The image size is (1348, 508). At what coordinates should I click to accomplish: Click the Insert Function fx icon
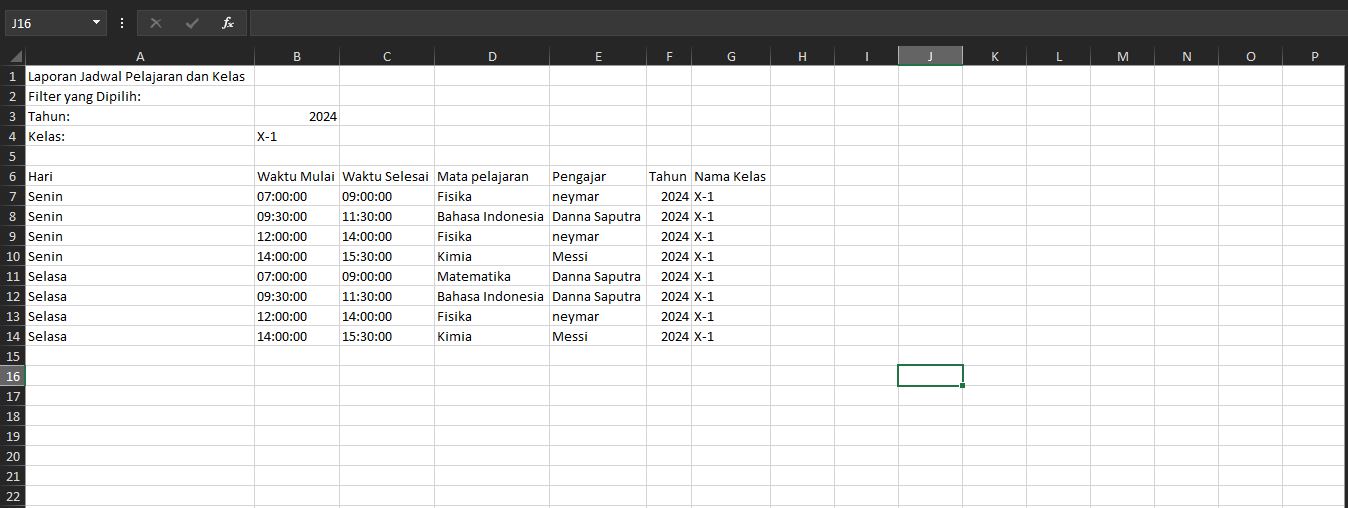point(228,23)
